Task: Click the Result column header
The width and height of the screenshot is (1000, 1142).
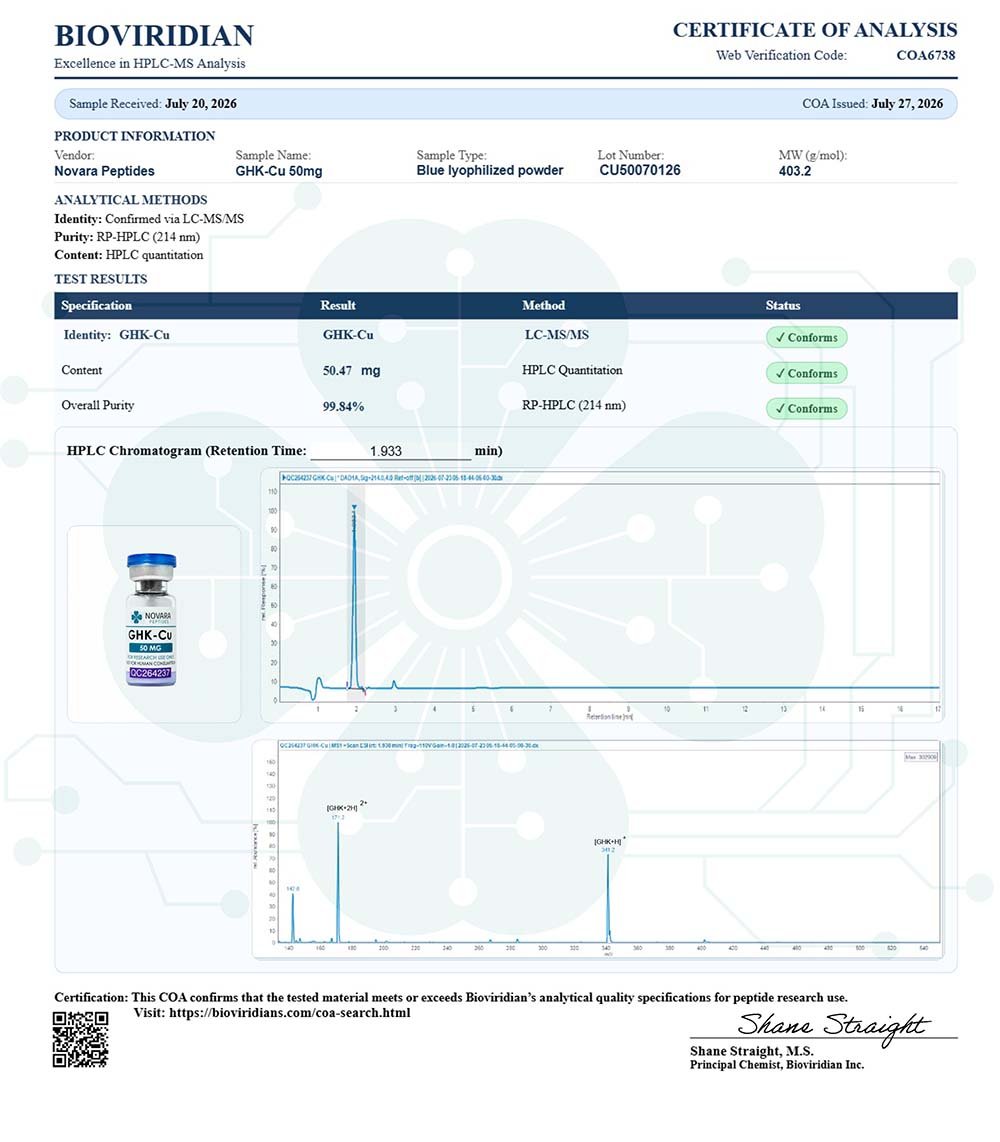Action: point(338,305)
